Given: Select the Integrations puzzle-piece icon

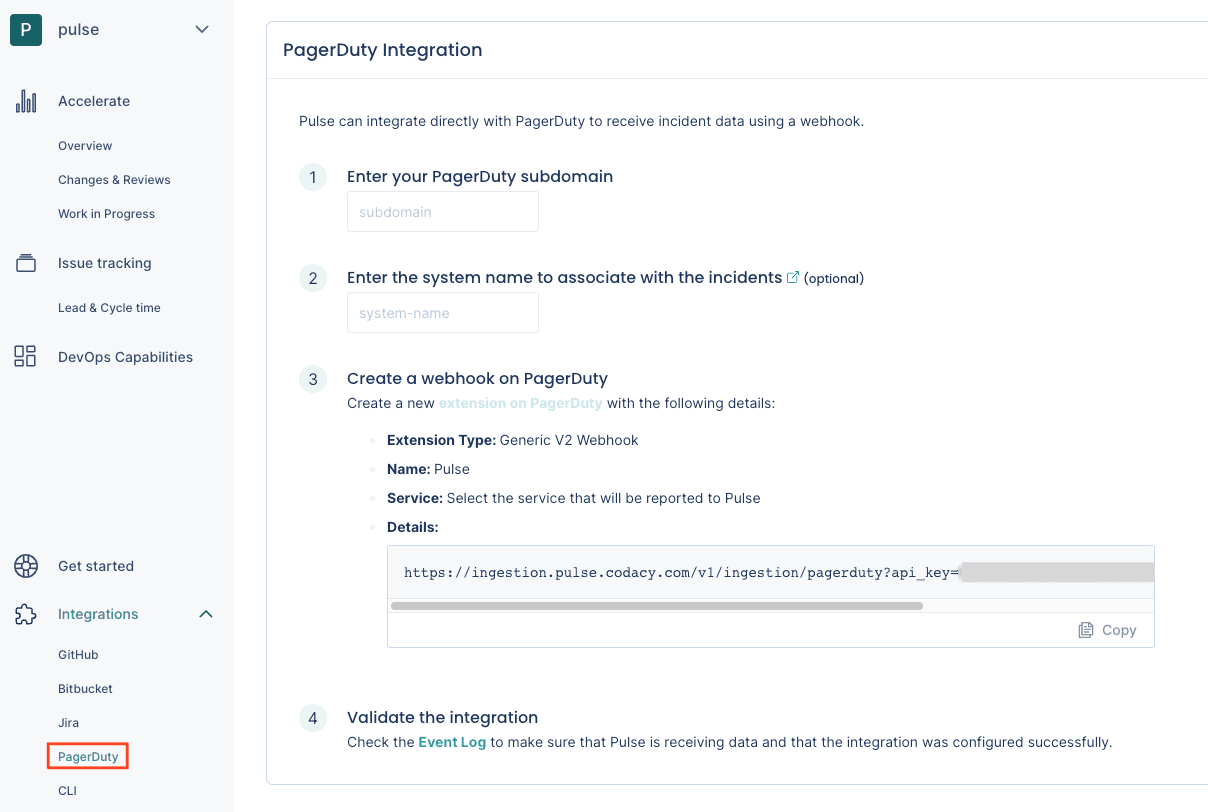Looking at the screenshot, I should pos(25,614).
